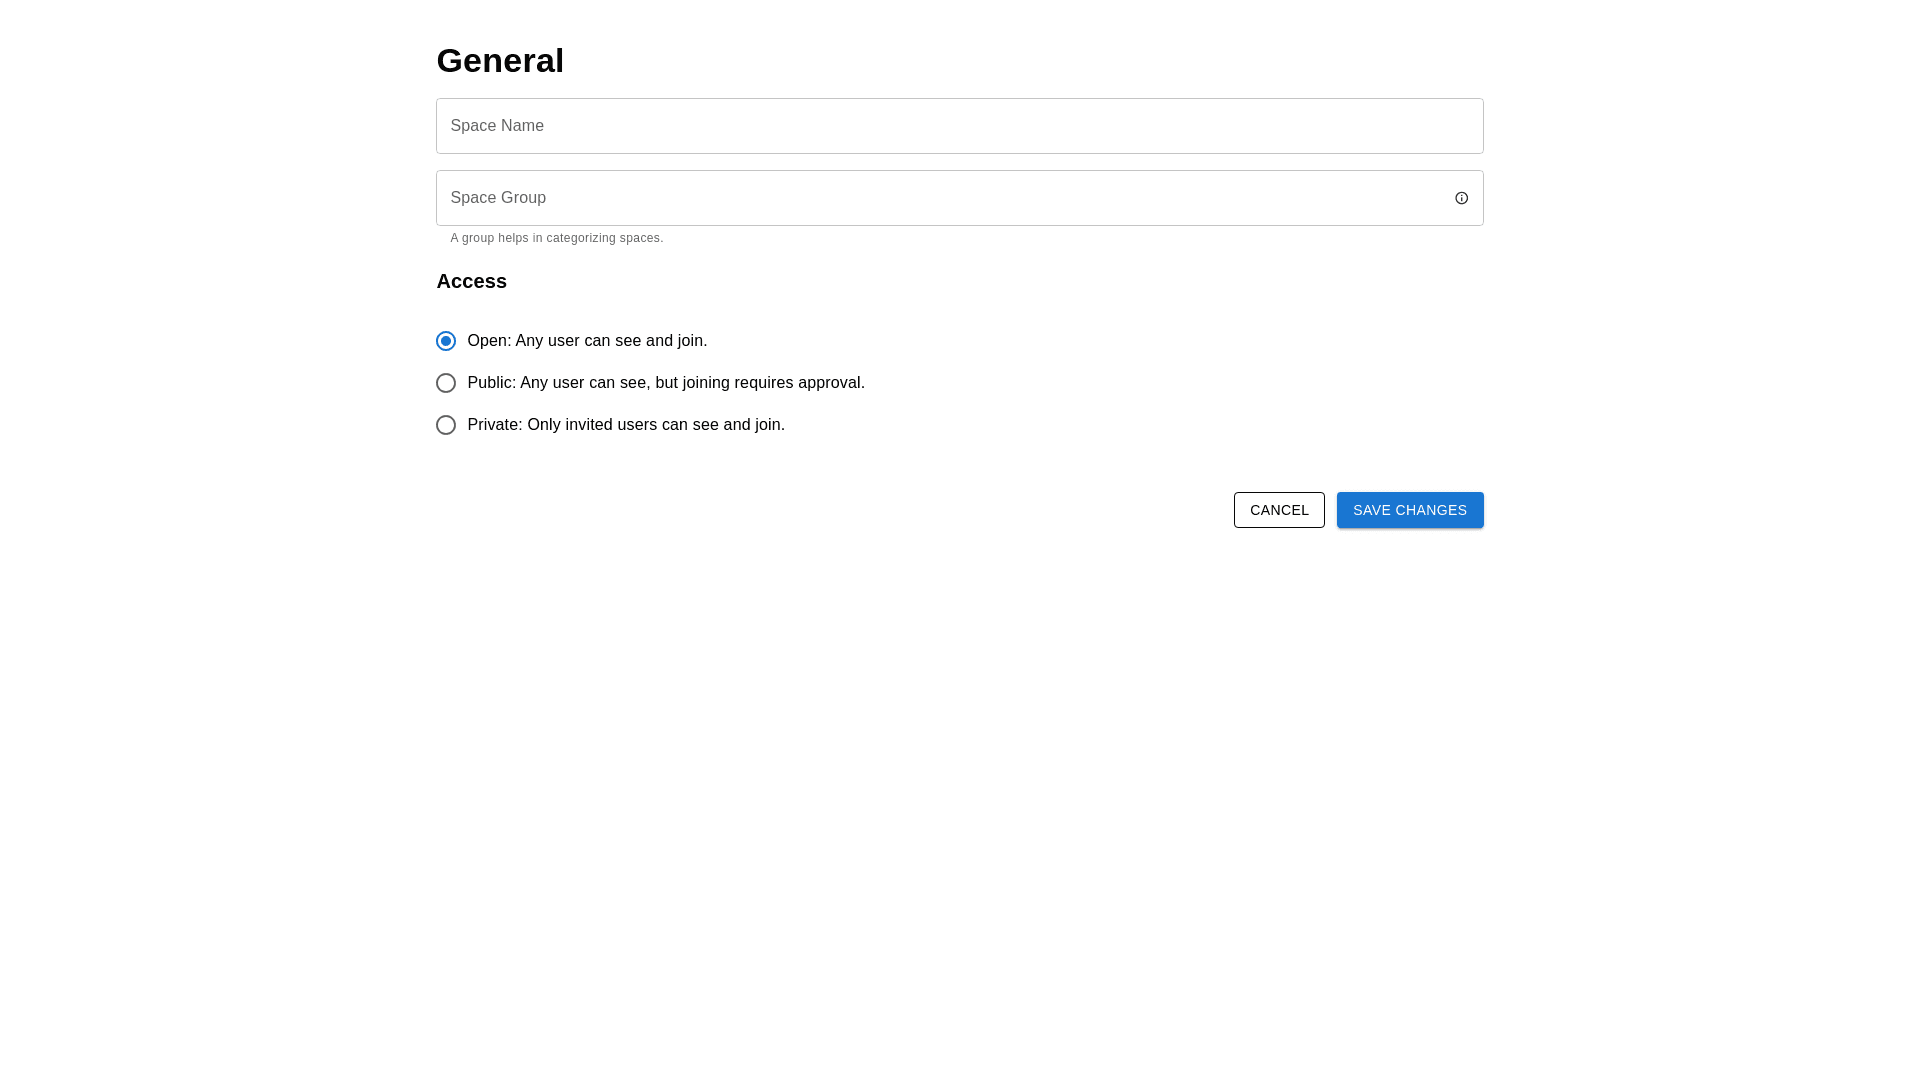
Task: Make the space invite-only
Action: coord(446,425)
